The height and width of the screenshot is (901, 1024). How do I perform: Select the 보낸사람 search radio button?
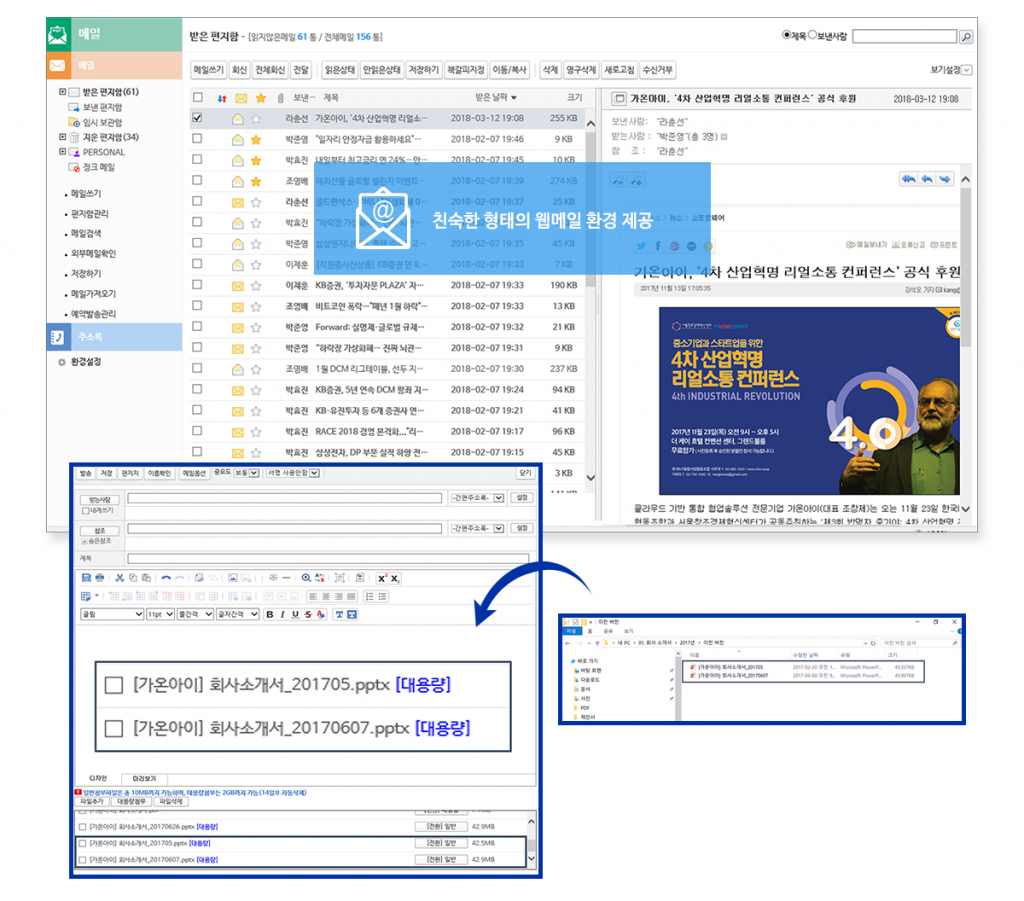pos(812,36)
